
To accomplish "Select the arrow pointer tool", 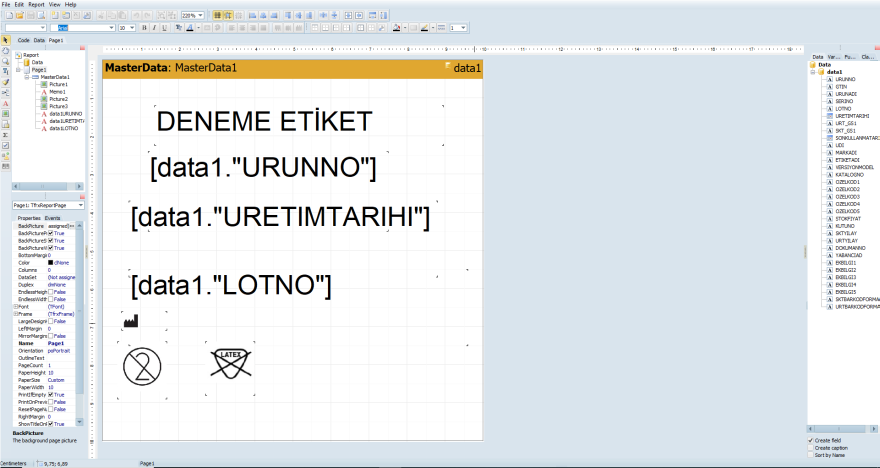I will [x=6, y=40].
